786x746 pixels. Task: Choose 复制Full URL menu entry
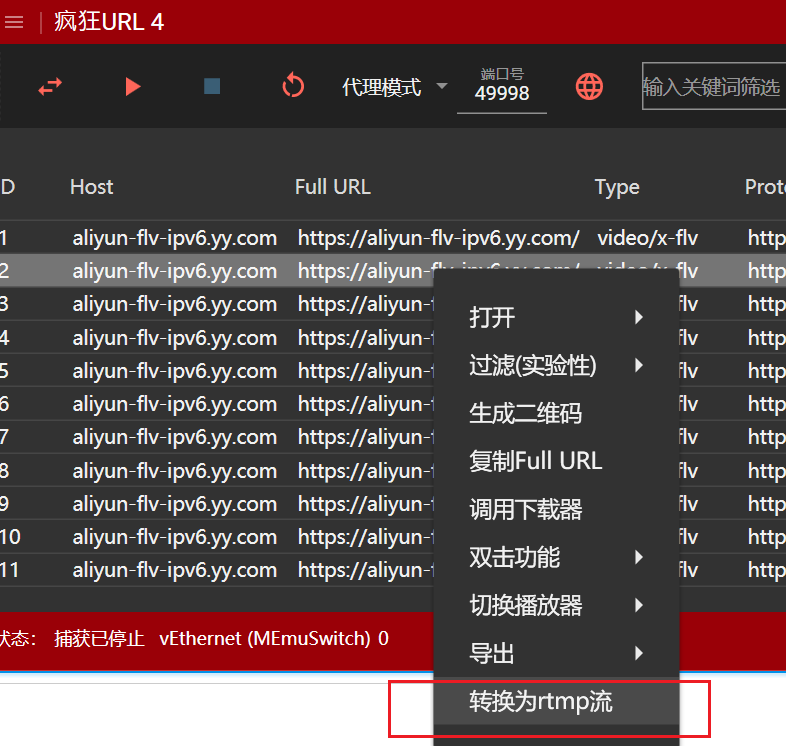pos(536,461)
